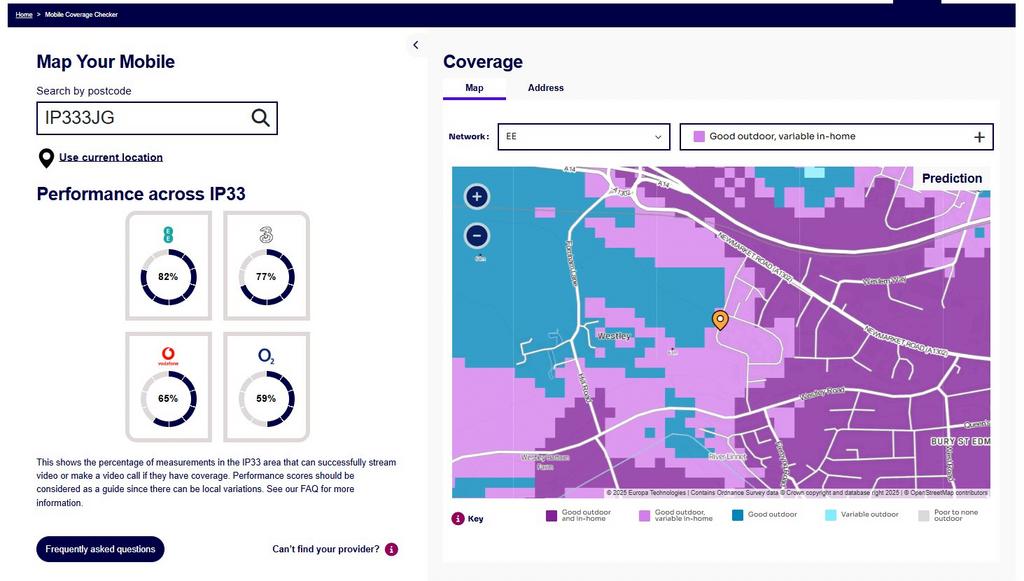1024x581 pixels.
Task: Click the current location pin icon
Action: [x=45, y=158]
